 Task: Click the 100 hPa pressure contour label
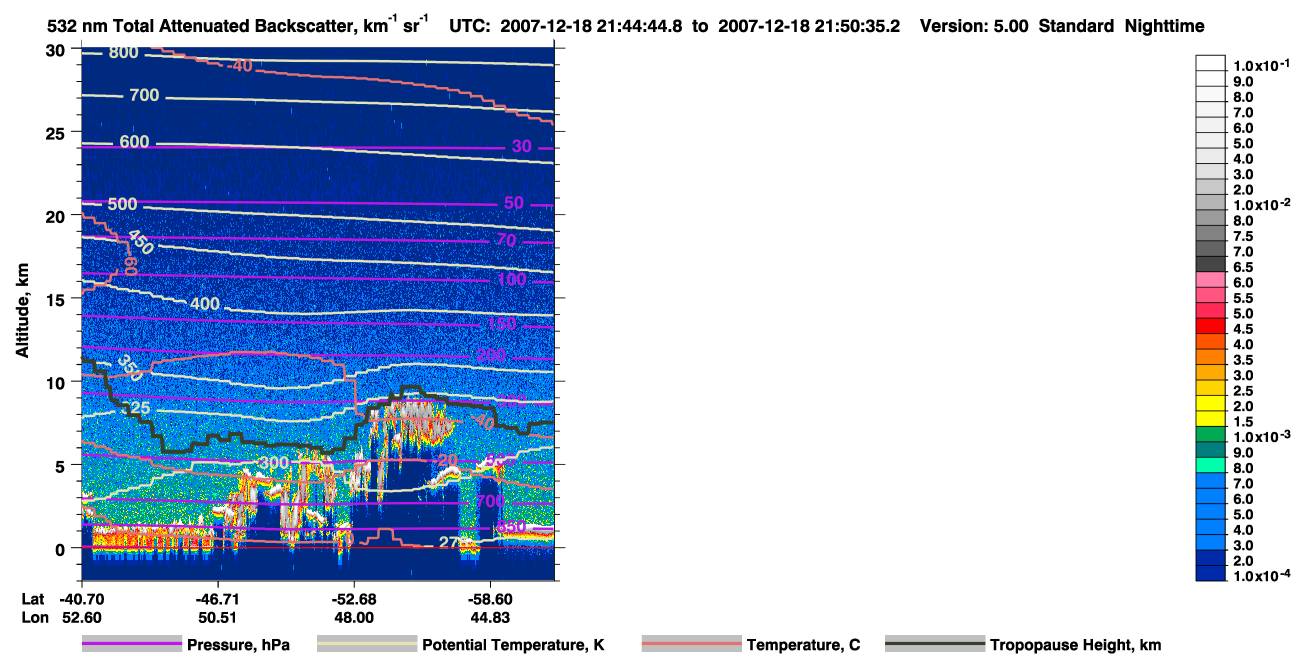511,279
